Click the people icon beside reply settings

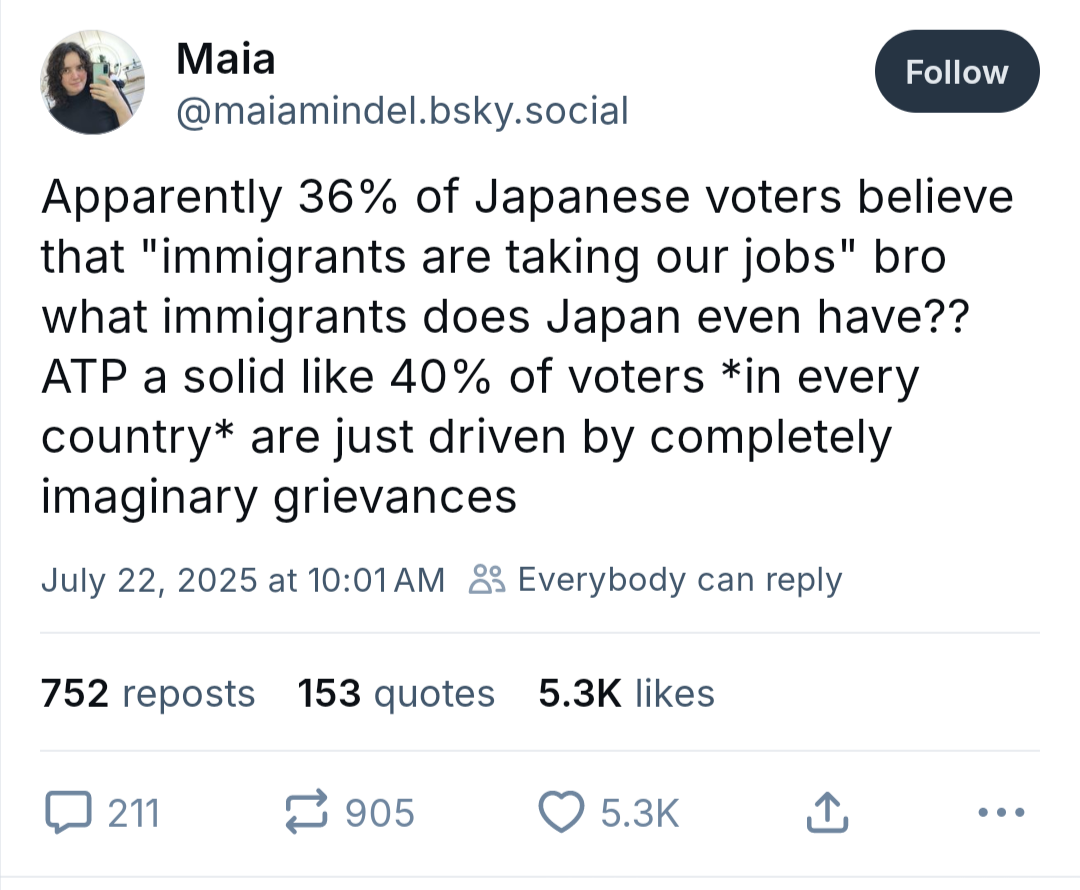pos(487,579)
